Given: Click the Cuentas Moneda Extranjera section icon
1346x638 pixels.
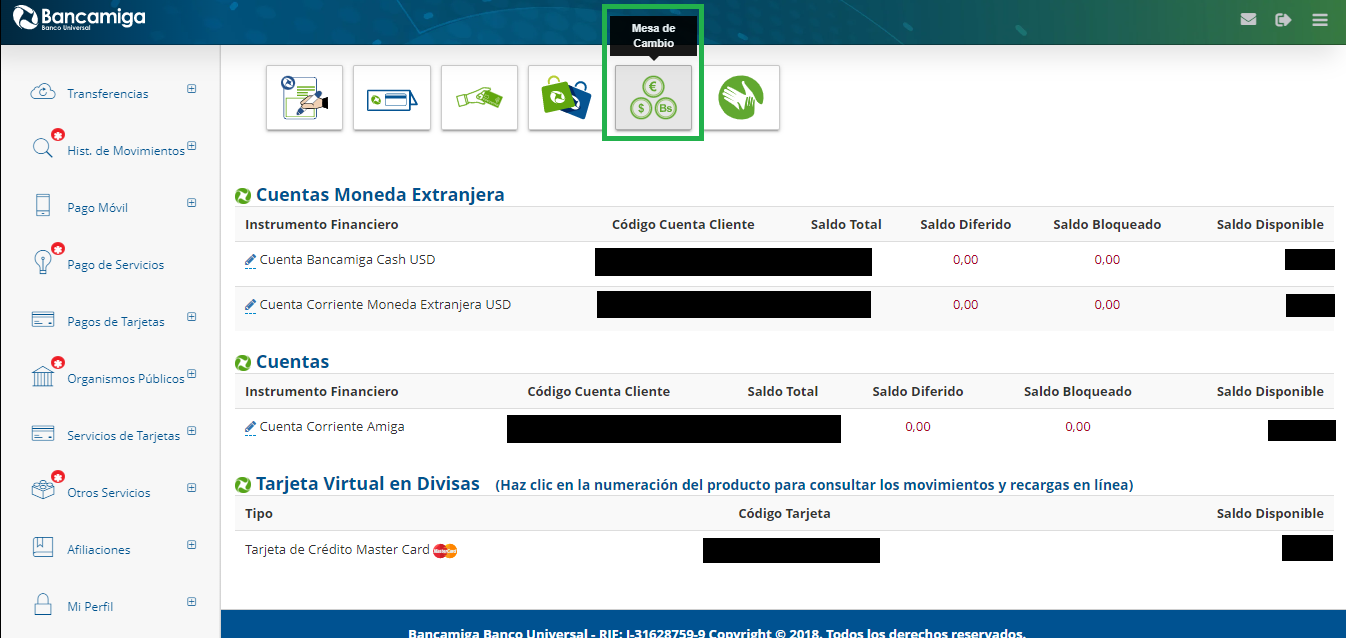Looking at the screenshot, I should [243, 195].
